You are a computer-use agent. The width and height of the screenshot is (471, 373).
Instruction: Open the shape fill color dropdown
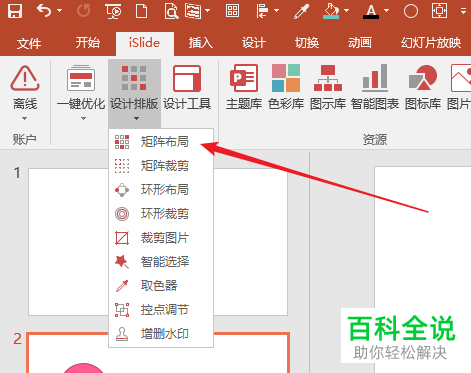click(347, 11)
